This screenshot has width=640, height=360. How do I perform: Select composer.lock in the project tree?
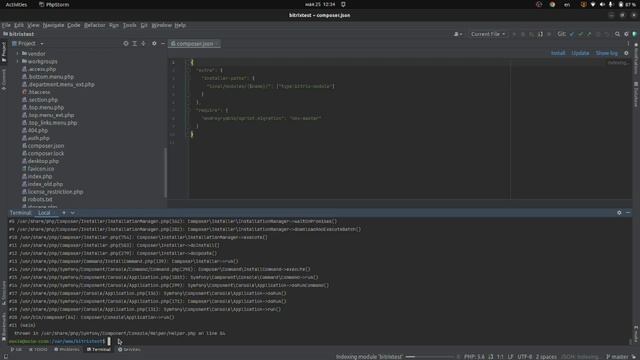(x=43, y=153)
